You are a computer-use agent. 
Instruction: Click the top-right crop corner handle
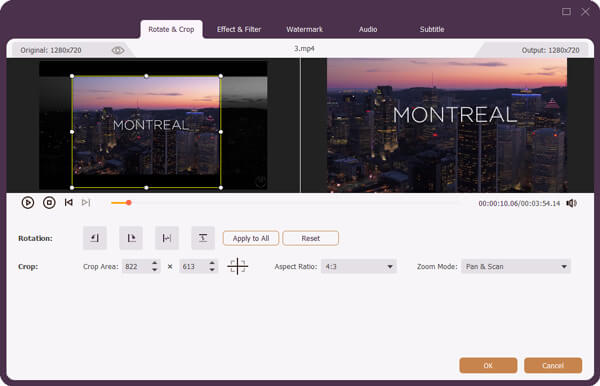click(x=221, y=76)
